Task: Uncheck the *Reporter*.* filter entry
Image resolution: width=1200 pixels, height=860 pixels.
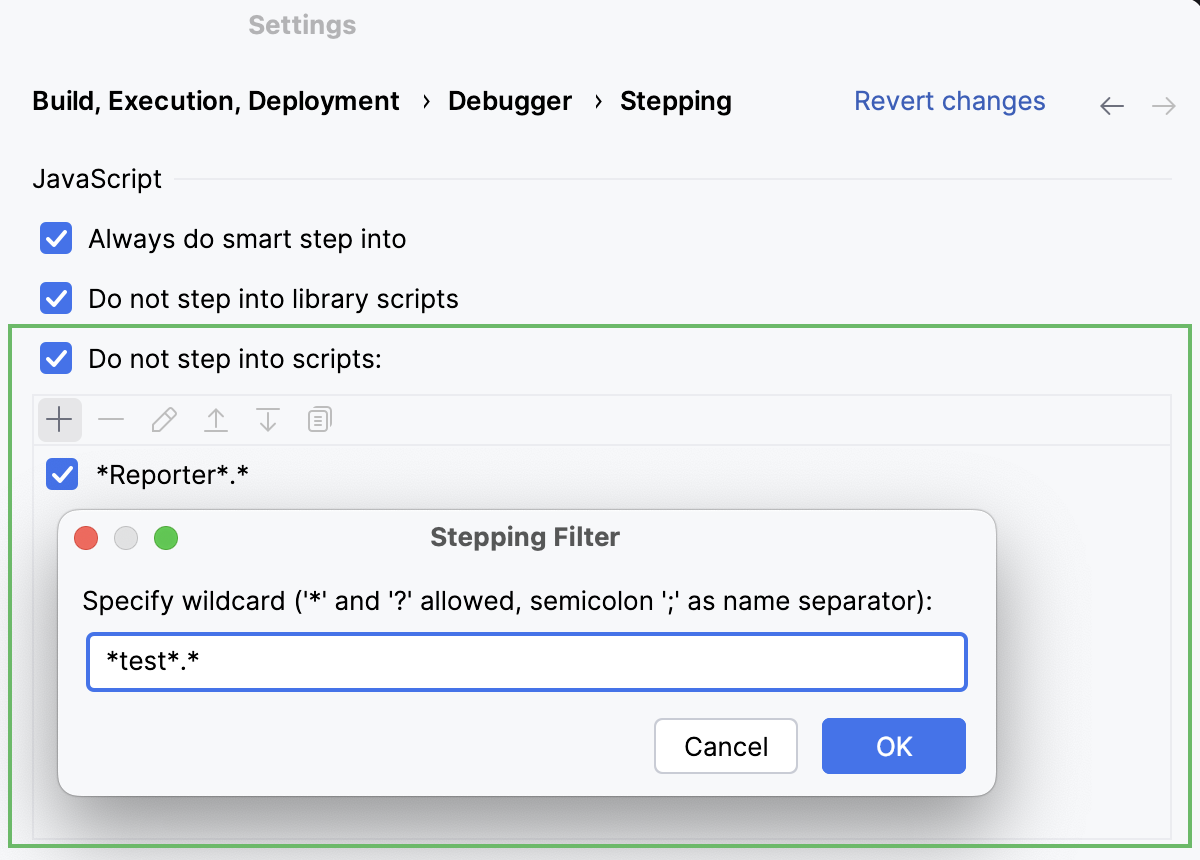Action: click(x=61, y=474)
